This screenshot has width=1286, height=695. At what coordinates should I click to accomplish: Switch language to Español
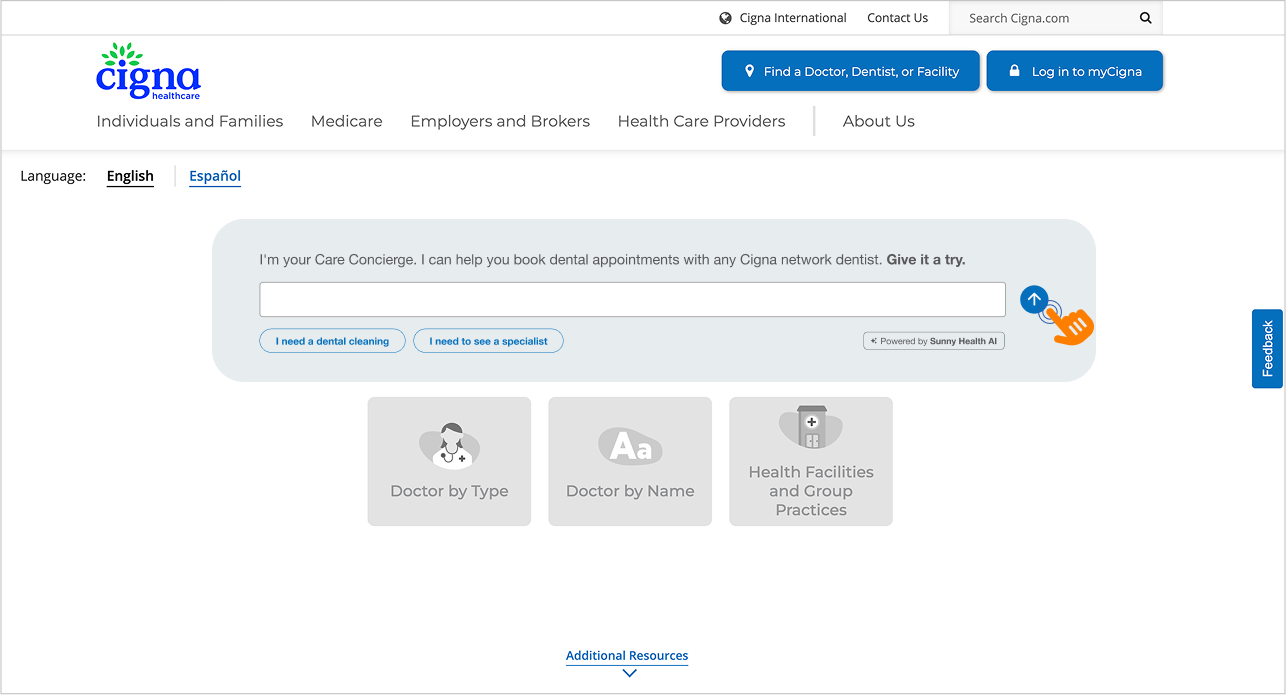point(215,176)
